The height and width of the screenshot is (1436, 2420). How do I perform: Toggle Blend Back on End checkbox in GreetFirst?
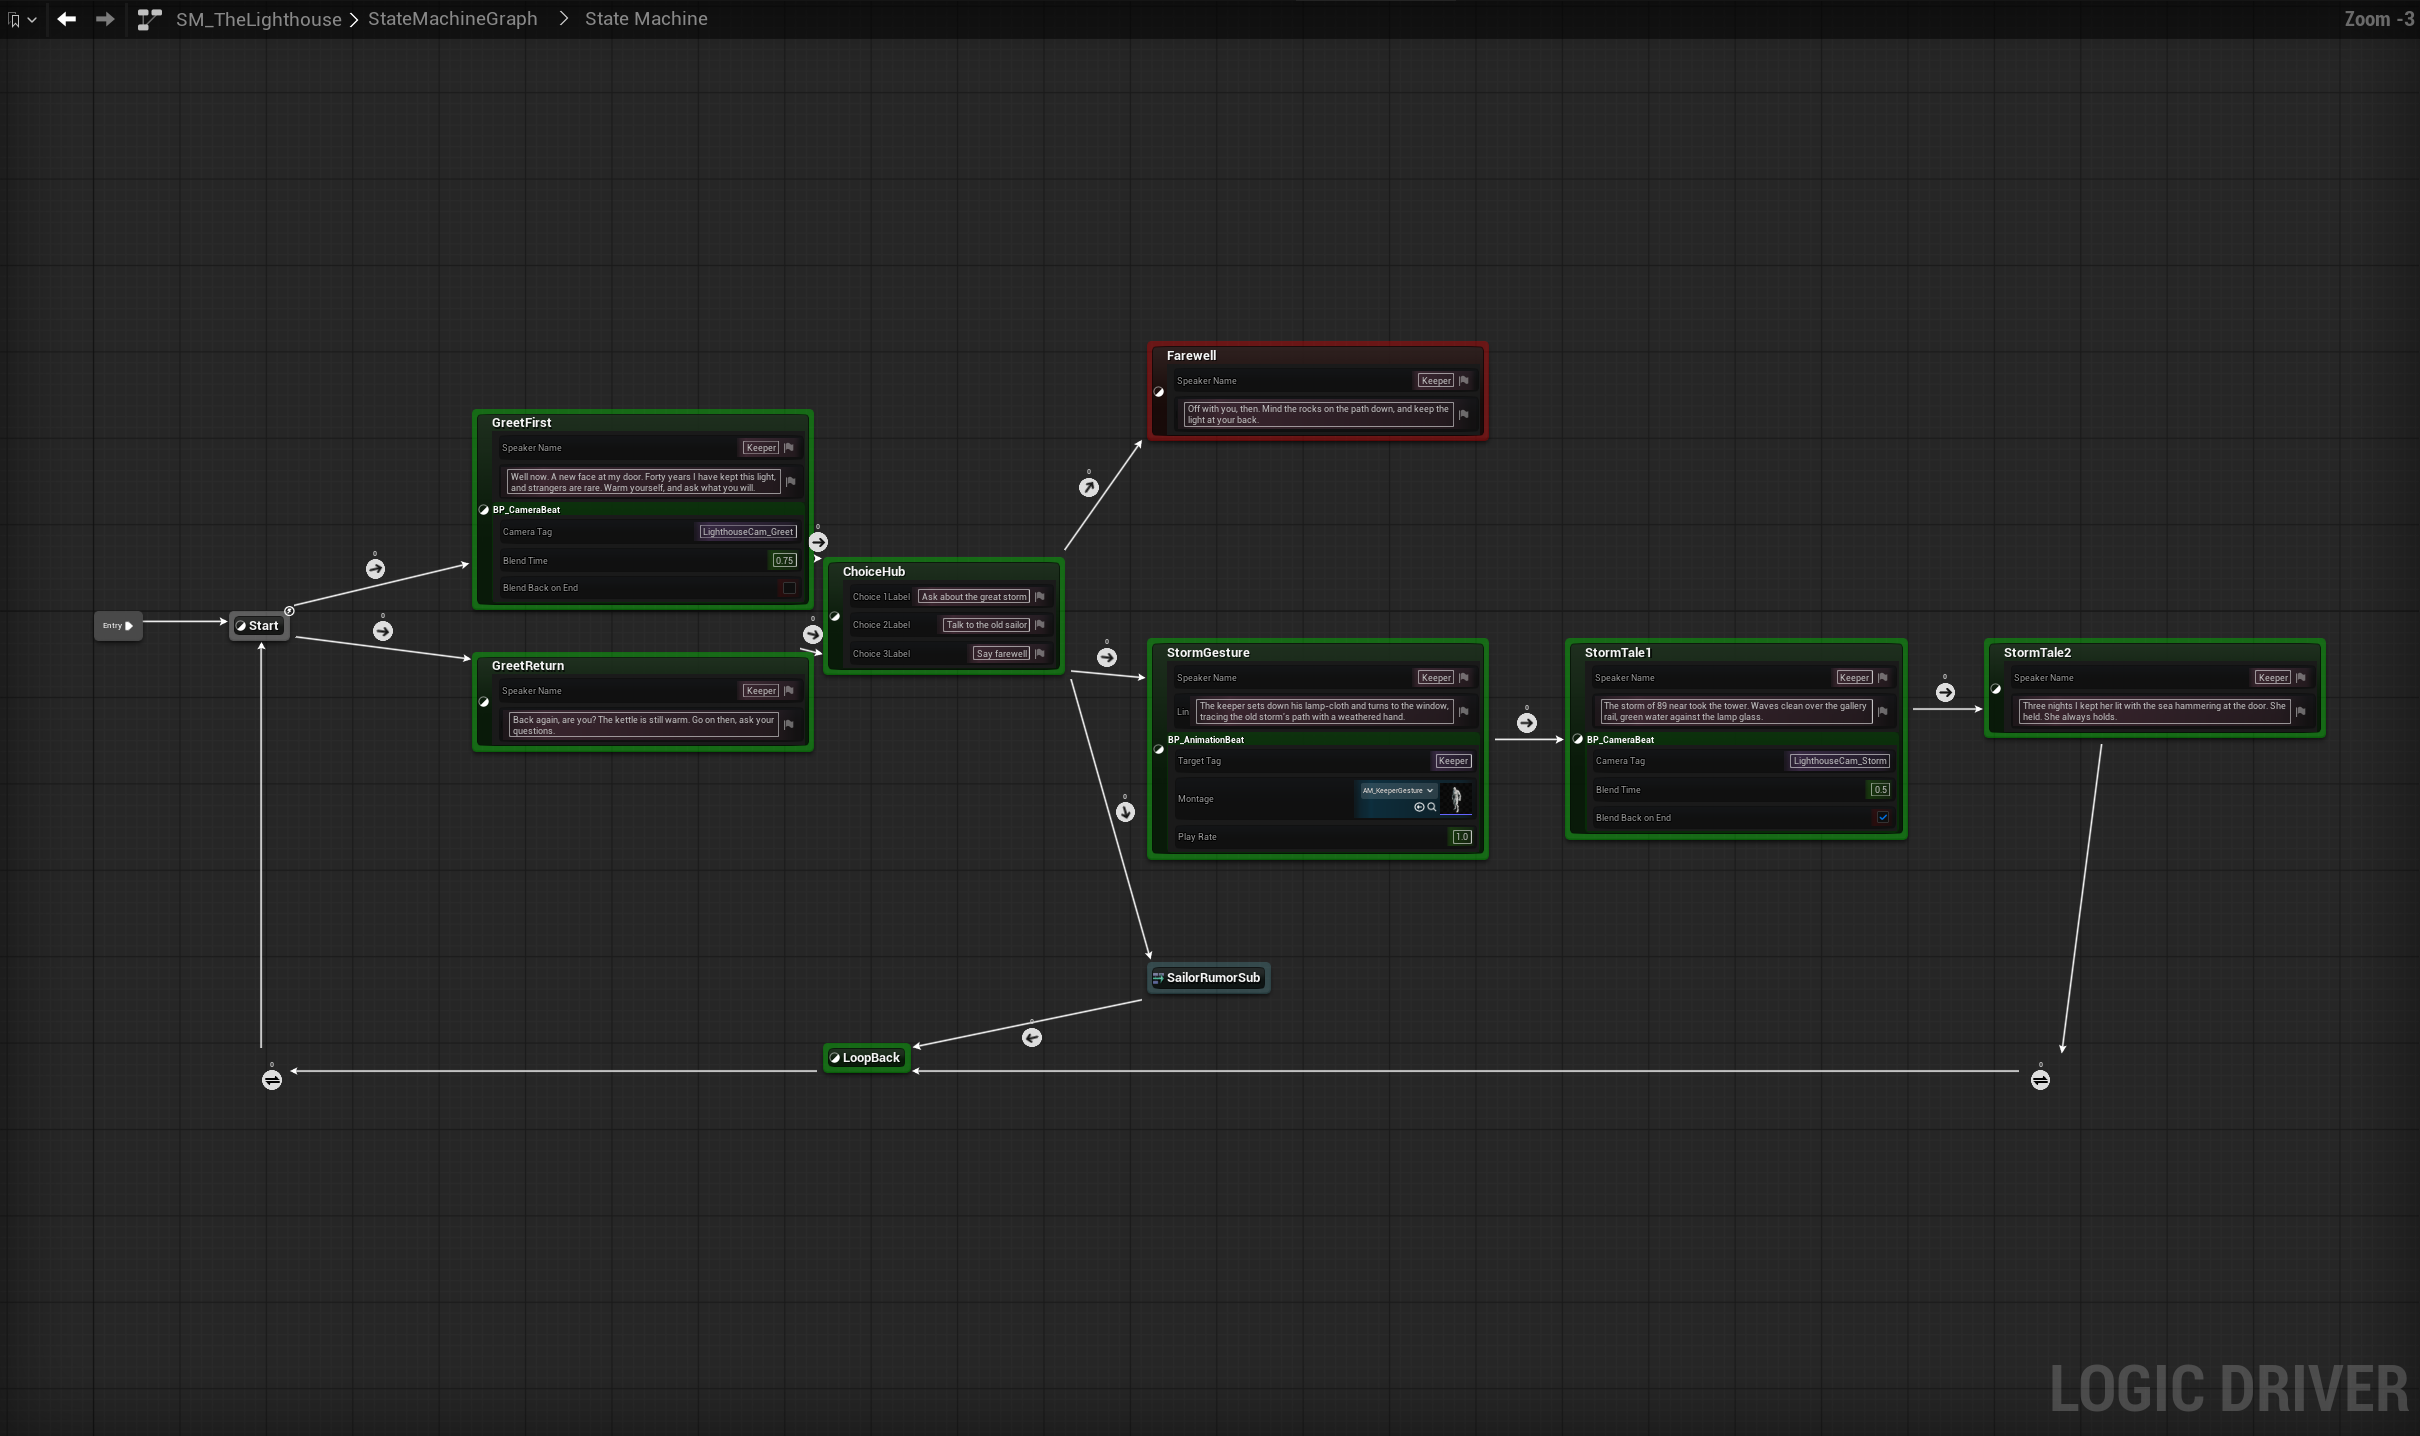pyautogui.click(x=789, y=588)
